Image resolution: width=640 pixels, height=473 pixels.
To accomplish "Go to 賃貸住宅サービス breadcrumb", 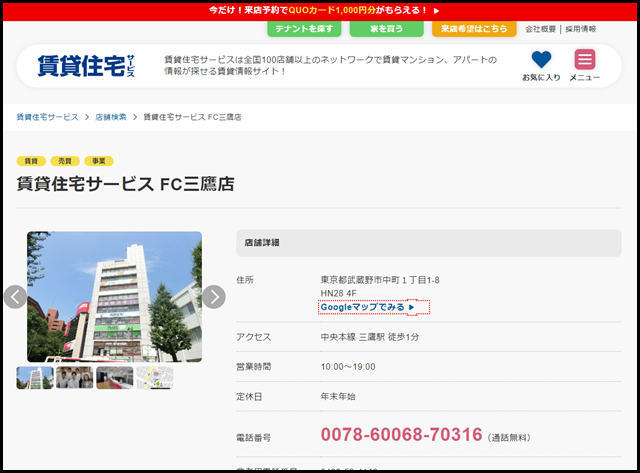I will tap(47, 117).
